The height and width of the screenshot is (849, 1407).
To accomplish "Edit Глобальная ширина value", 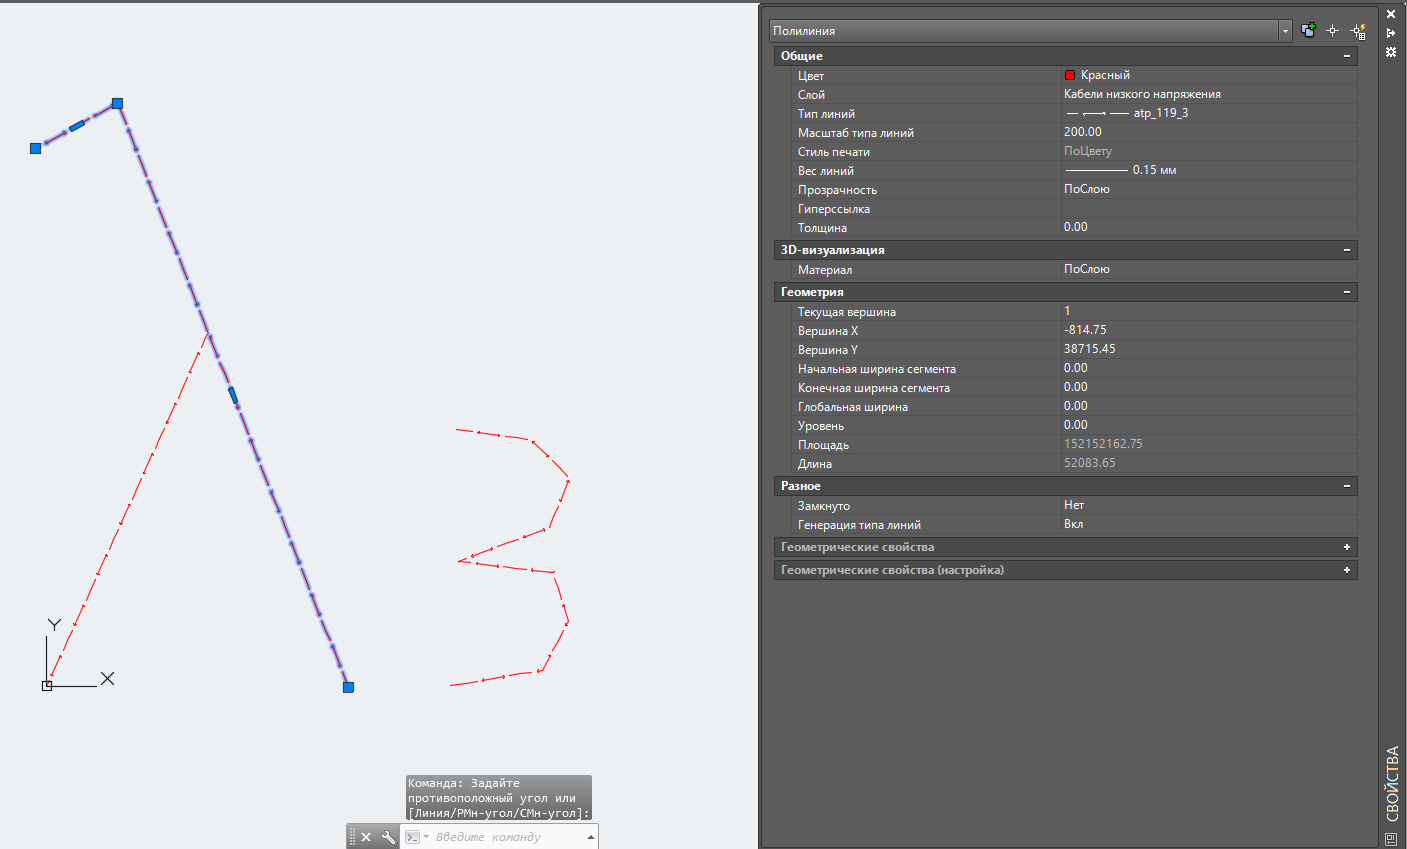I will 1076,406.
